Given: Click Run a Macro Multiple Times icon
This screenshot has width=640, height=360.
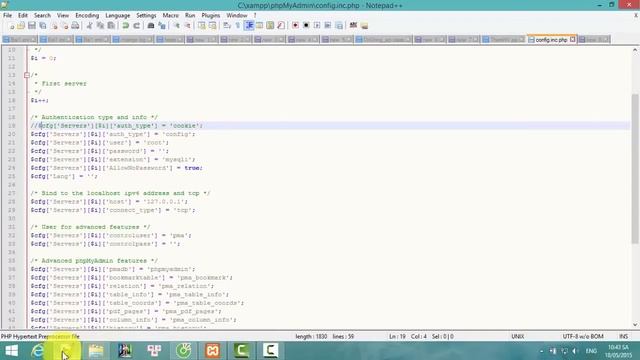Looking at the screenshot, I should coord(328,26).
